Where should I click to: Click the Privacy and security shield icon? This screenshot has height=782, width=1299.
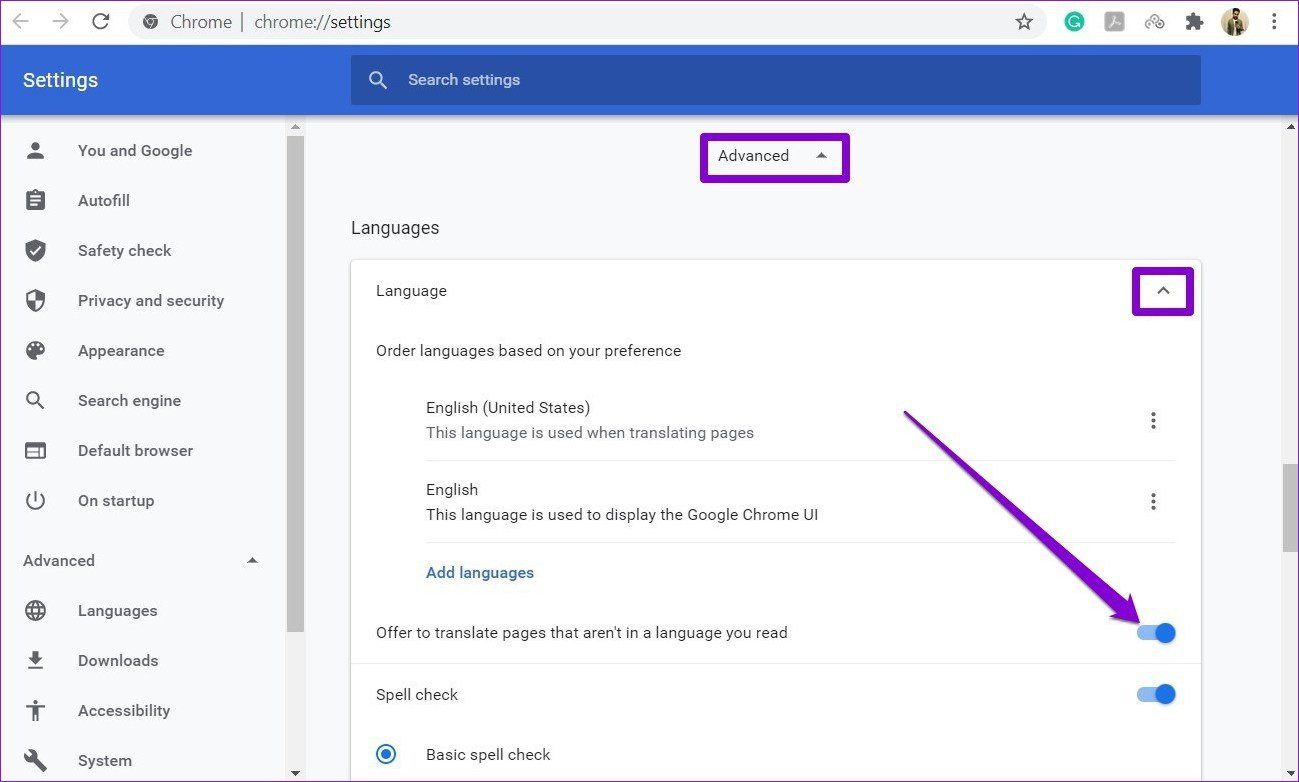(x=36, y=301)
